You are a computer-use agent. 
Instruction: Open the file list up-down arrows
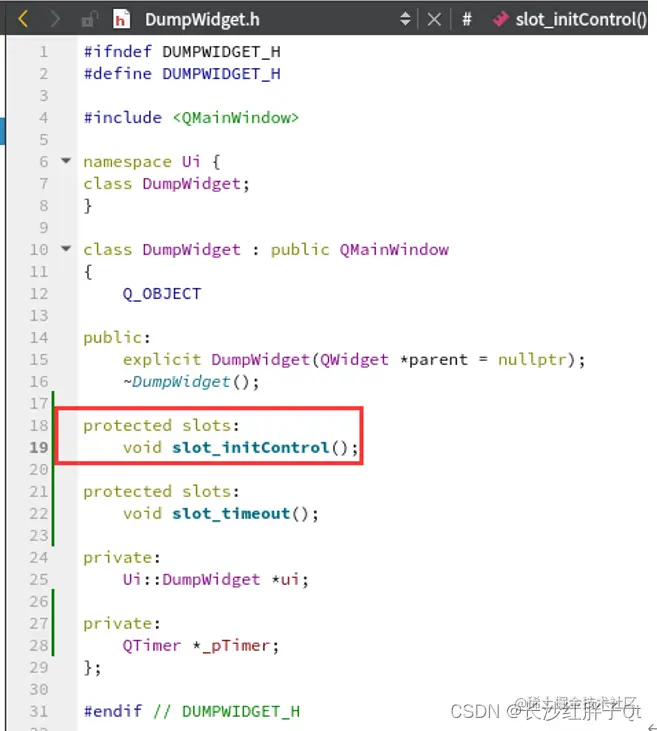click(x=405, y=19)
